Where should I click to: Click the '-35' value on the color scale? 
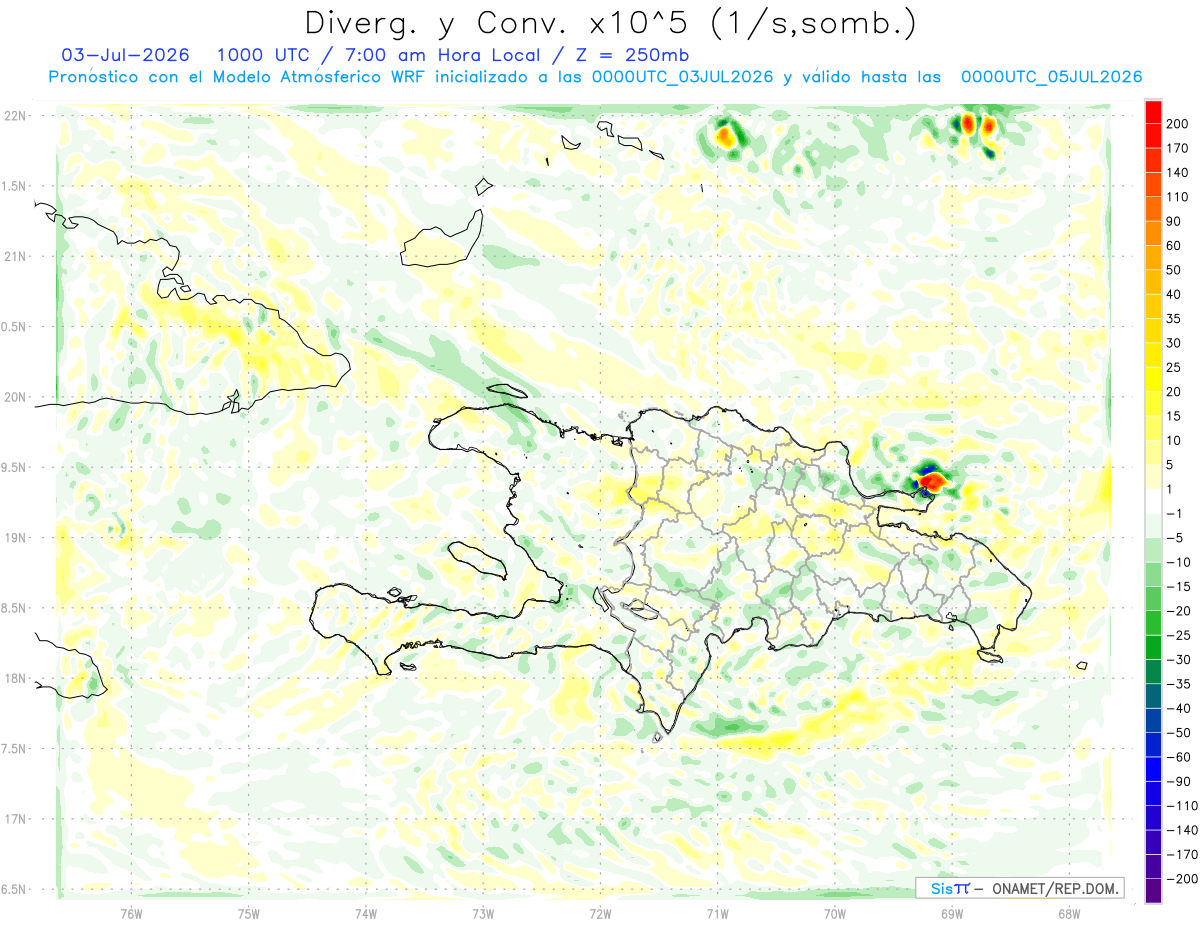tap(1178, 684)
